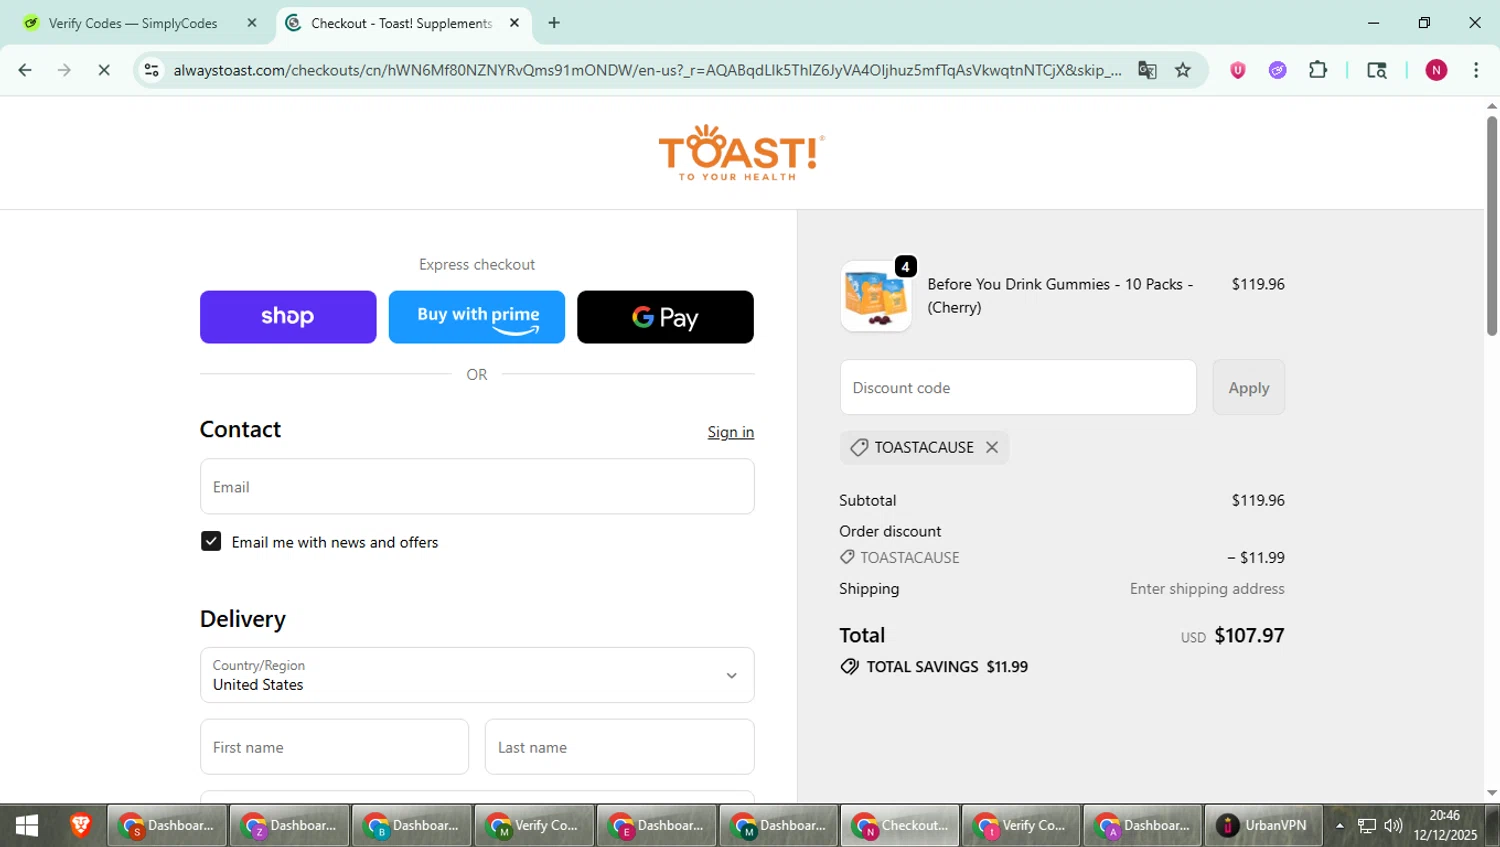Open the uBlock shield extension icon

click(1238, 70)
